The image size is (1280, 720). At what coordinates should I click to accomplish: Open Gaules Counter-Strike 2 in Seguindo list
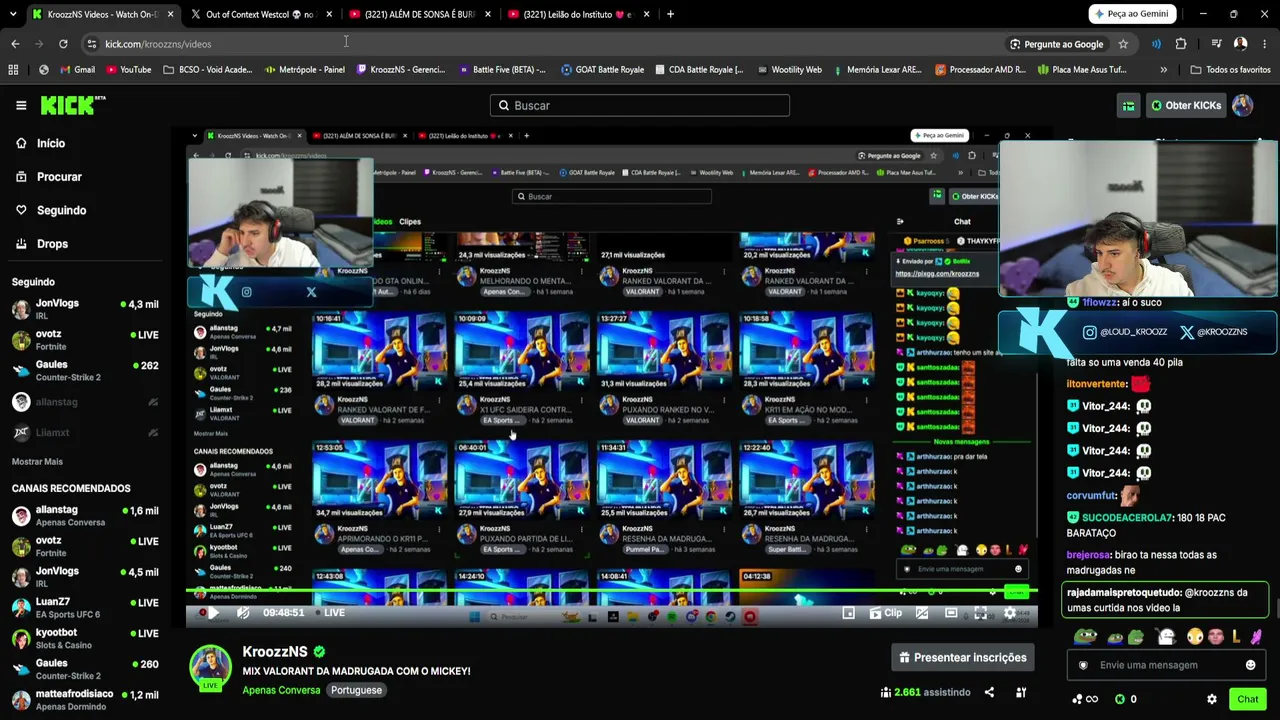coord(85,371)
